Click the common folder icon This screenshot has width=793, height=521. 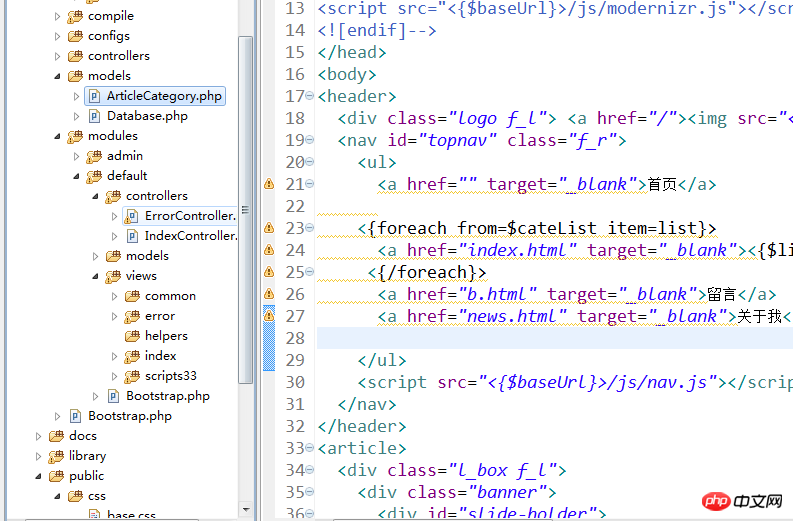tap(132, 296)
